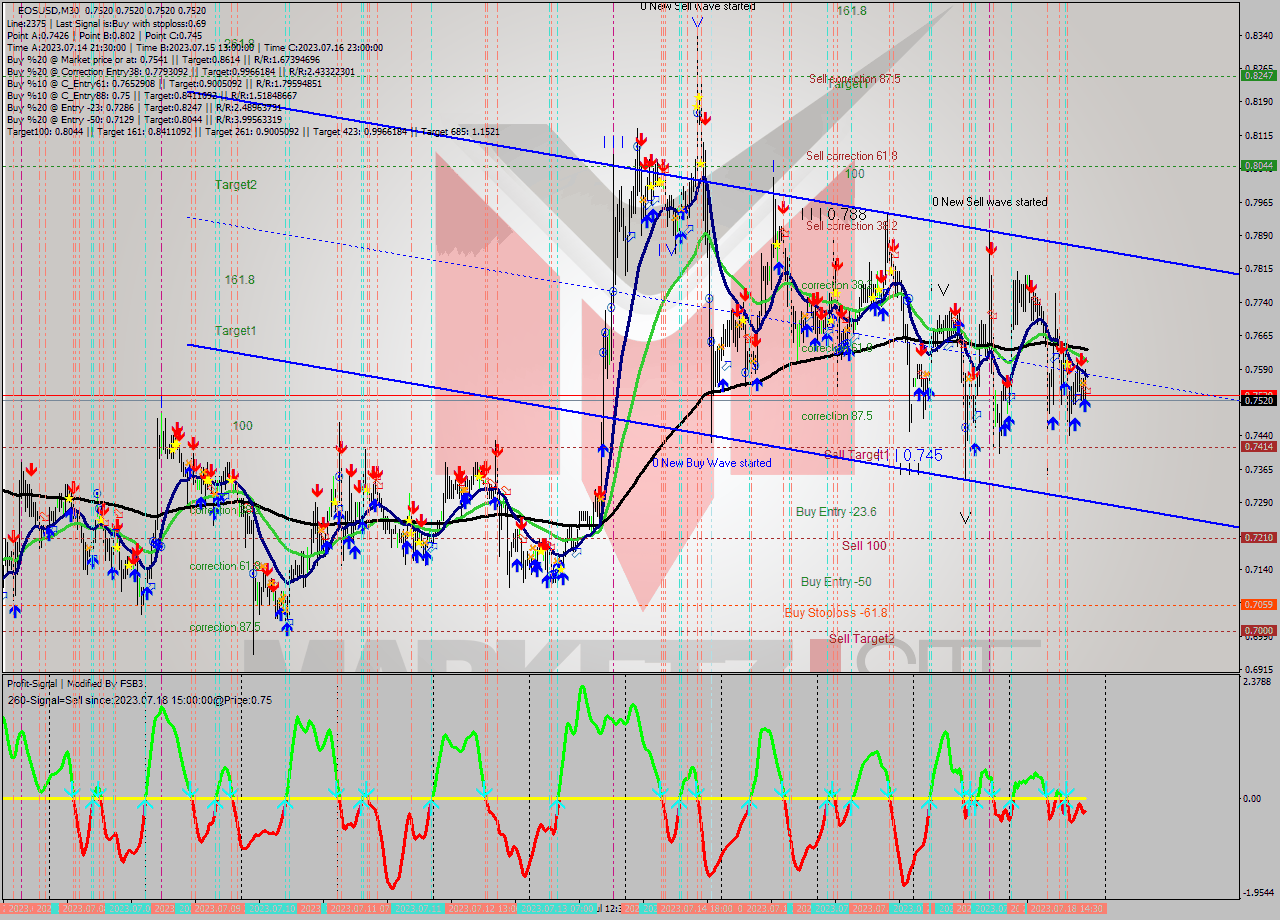Click the Sell Target1 0.745 label

click(880, 455)
